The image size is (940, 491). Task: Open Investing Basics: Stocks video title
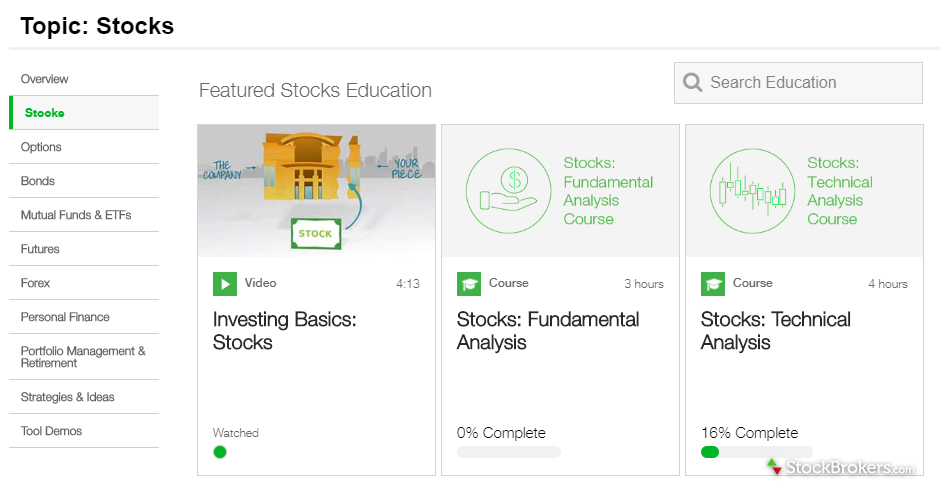pyautogui.click(x=284, y=331)
